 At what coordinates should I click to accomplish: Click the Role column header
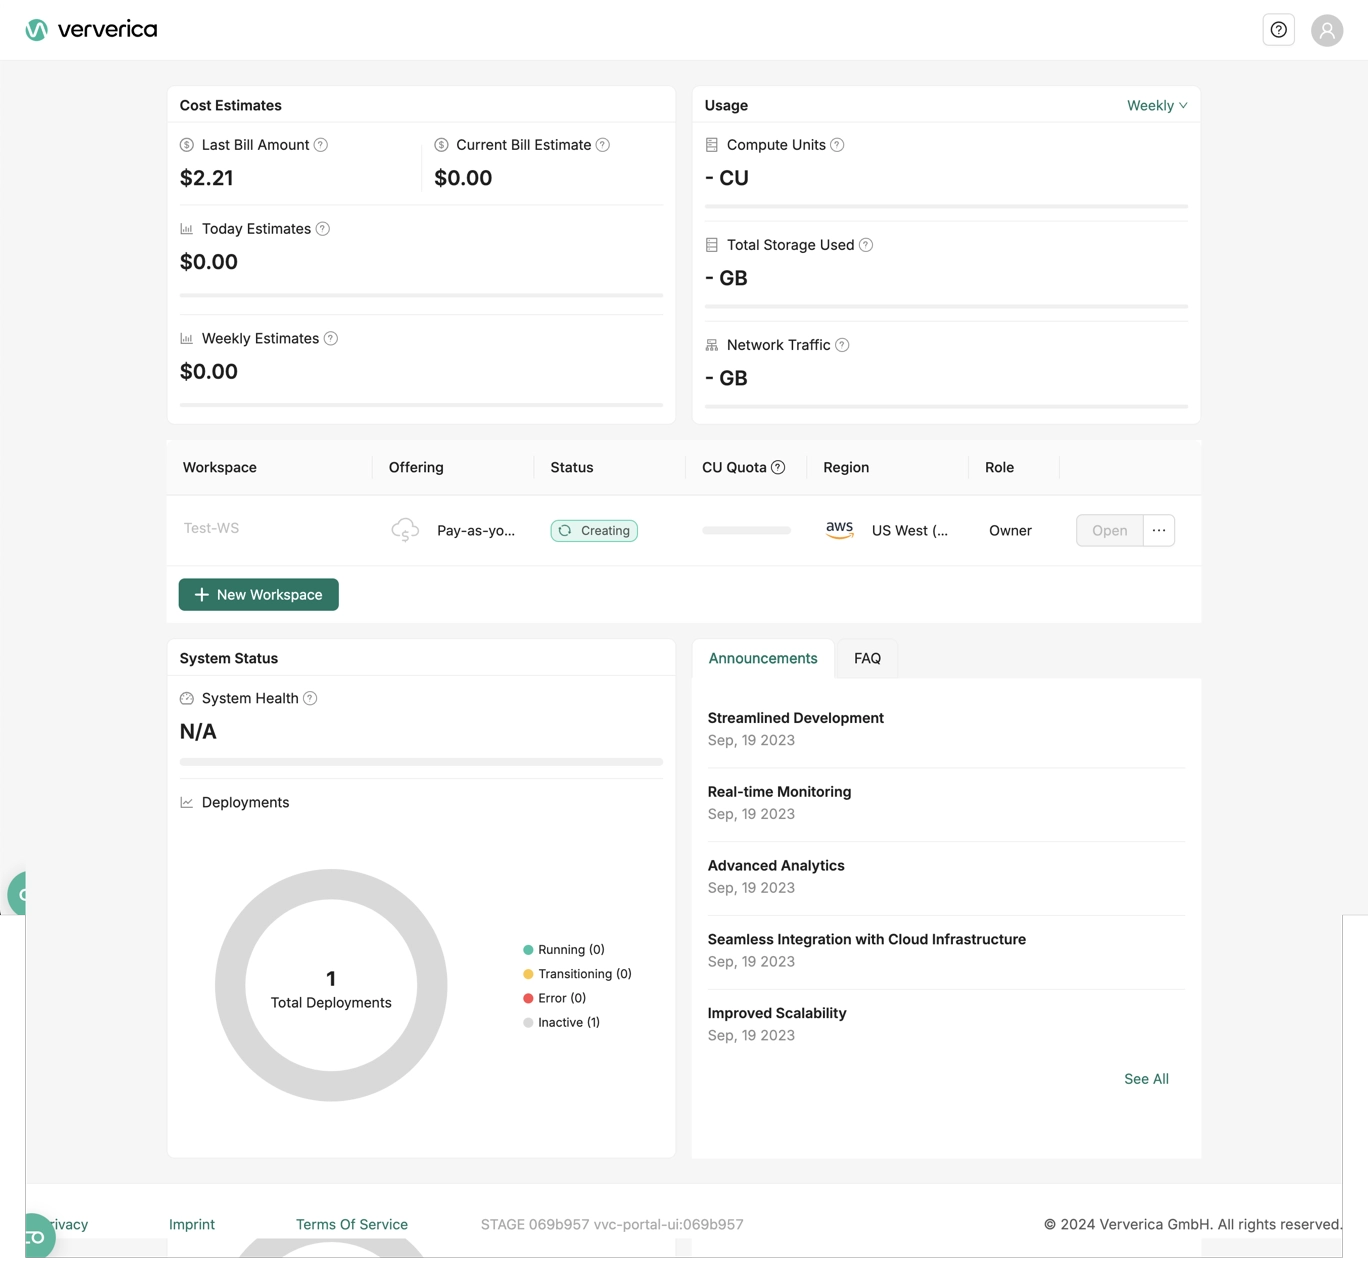tap(999, 467)
